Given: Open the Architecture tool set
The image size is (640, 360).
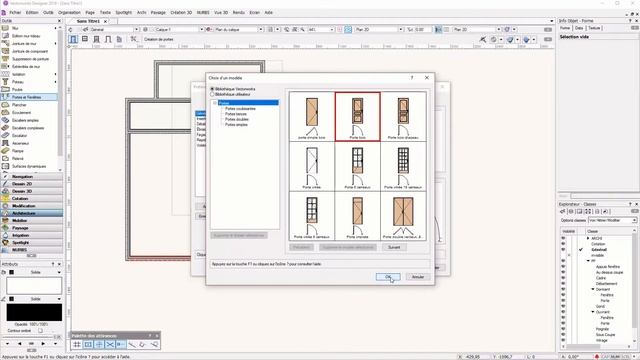Looking at the screenshot, I should (x=32, y=213).
